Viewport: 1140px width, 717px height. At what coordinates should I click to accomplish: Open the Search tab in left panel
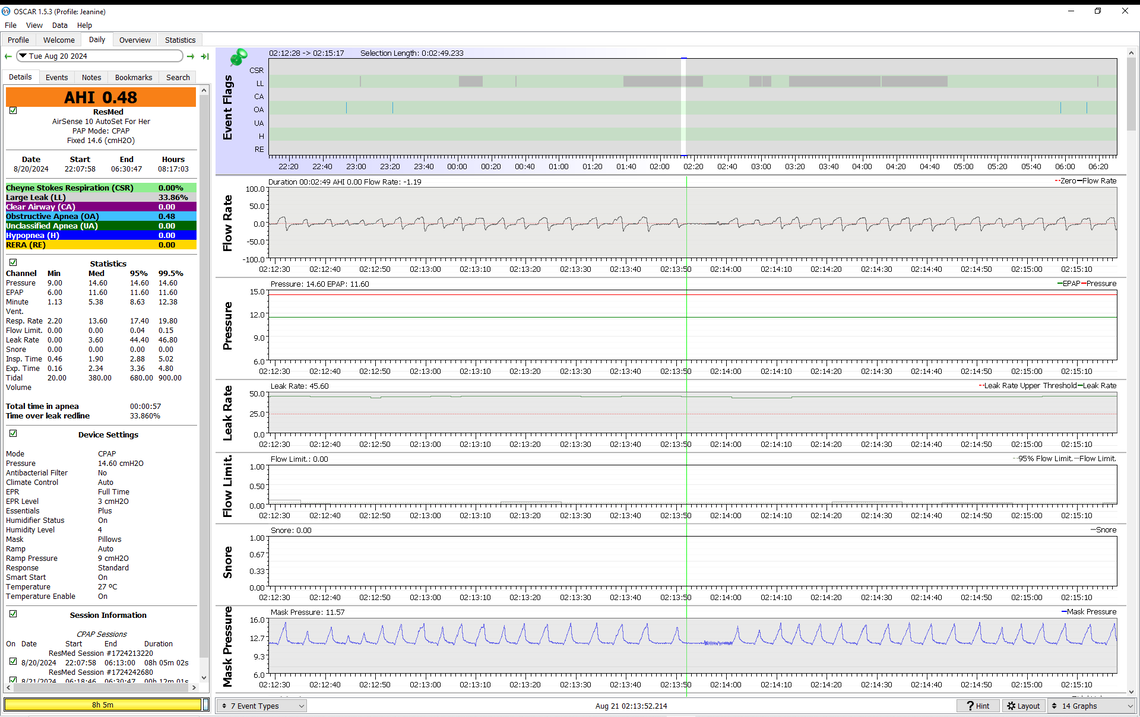[x=178, y=77]
